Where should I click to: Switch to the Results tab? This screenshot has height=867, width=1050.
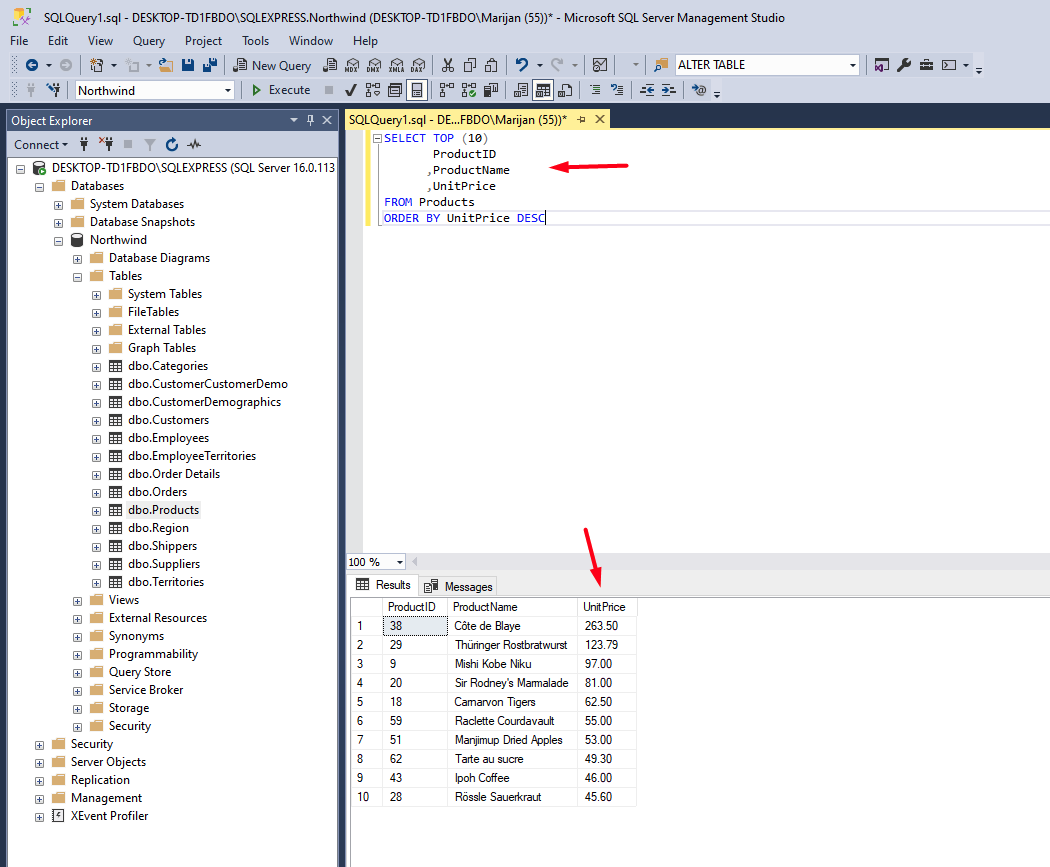(384, 584)
